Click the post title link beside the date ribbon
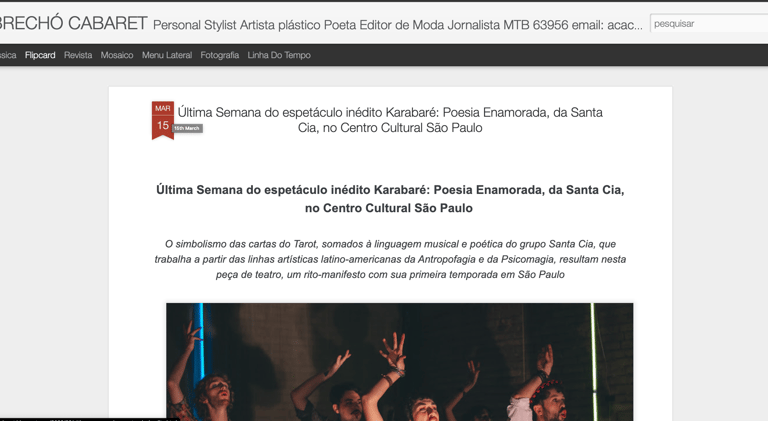The width and height of the screenshot is (768, 421). (x=390, y=120)
